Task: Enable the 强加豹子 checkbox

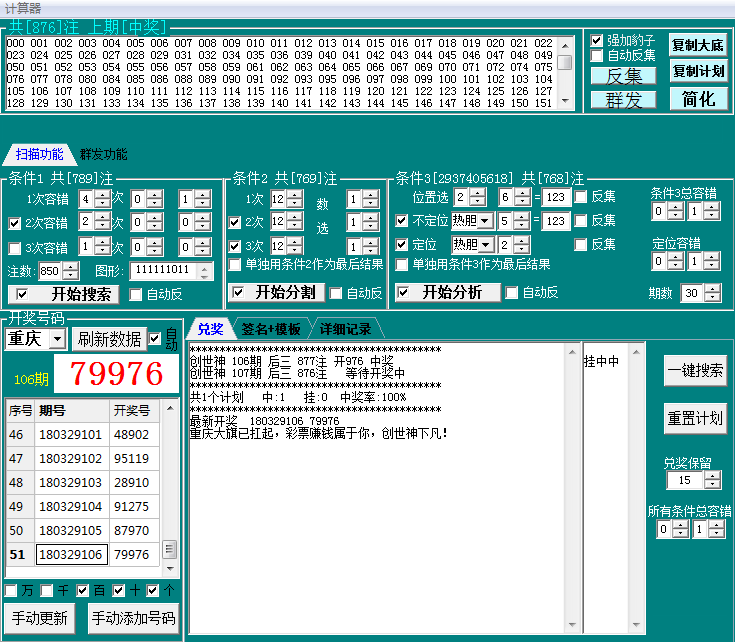Action: click(597, 40)
